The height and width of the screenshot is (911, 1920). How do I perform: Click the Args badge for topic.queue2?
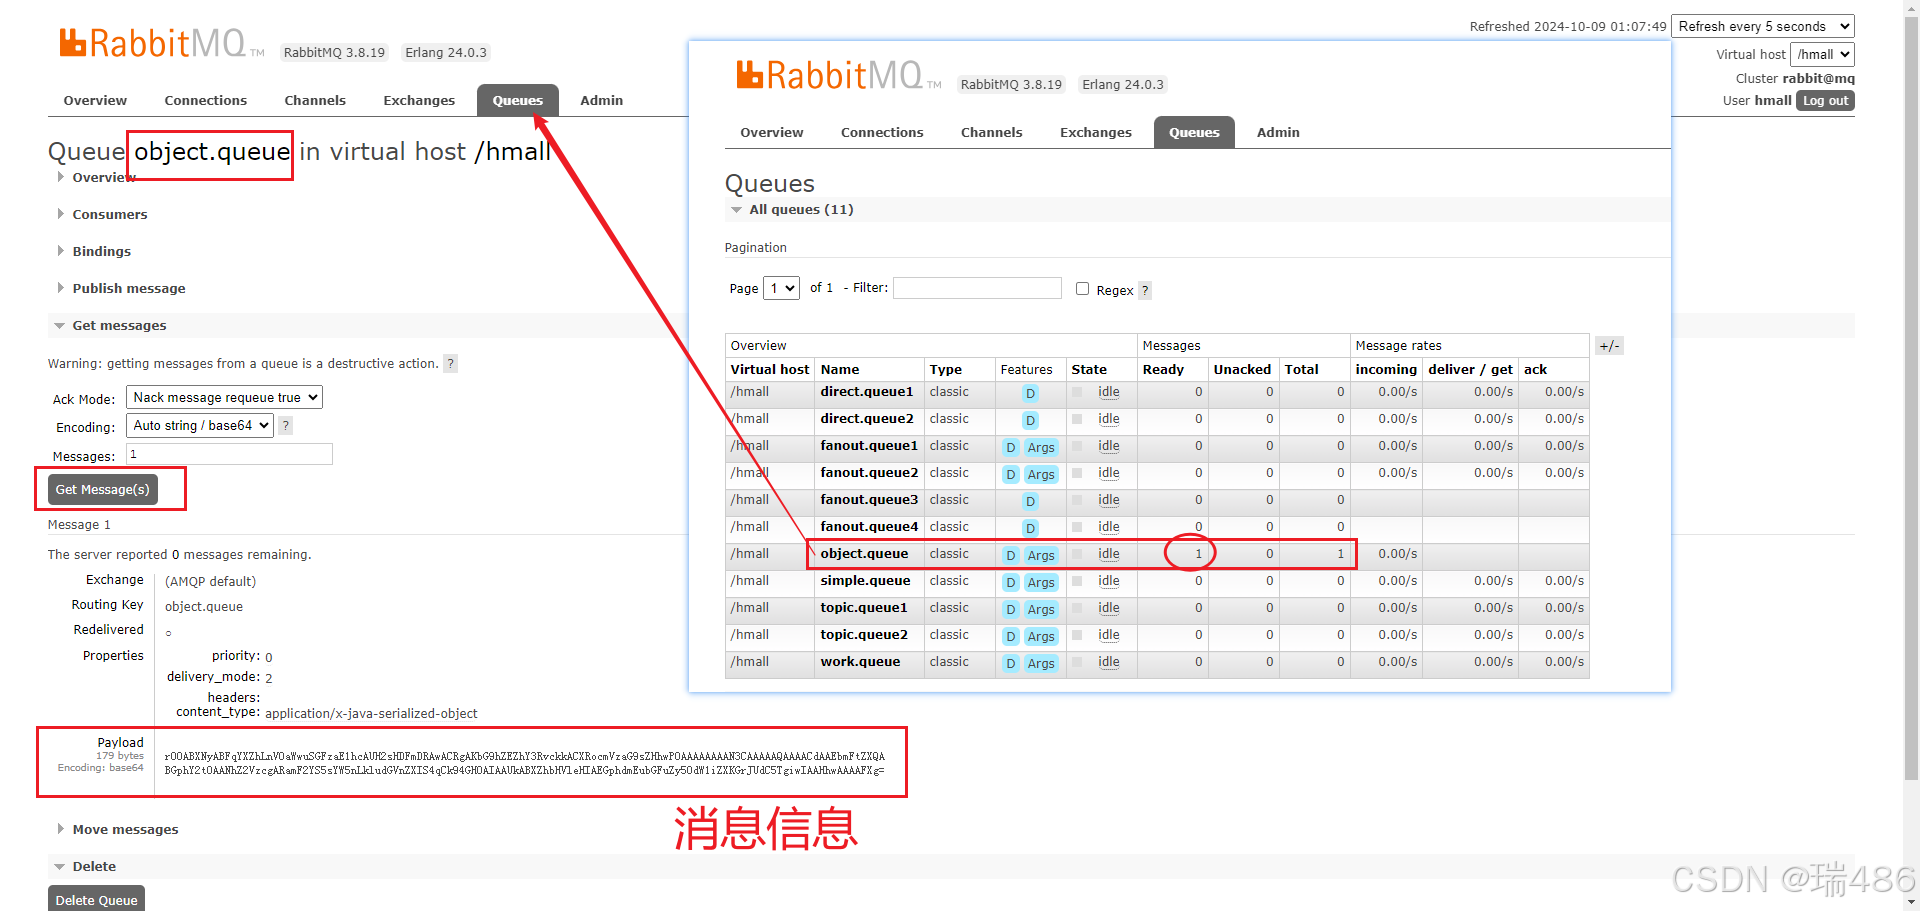pyautogui.click(x=1041, y=637)
